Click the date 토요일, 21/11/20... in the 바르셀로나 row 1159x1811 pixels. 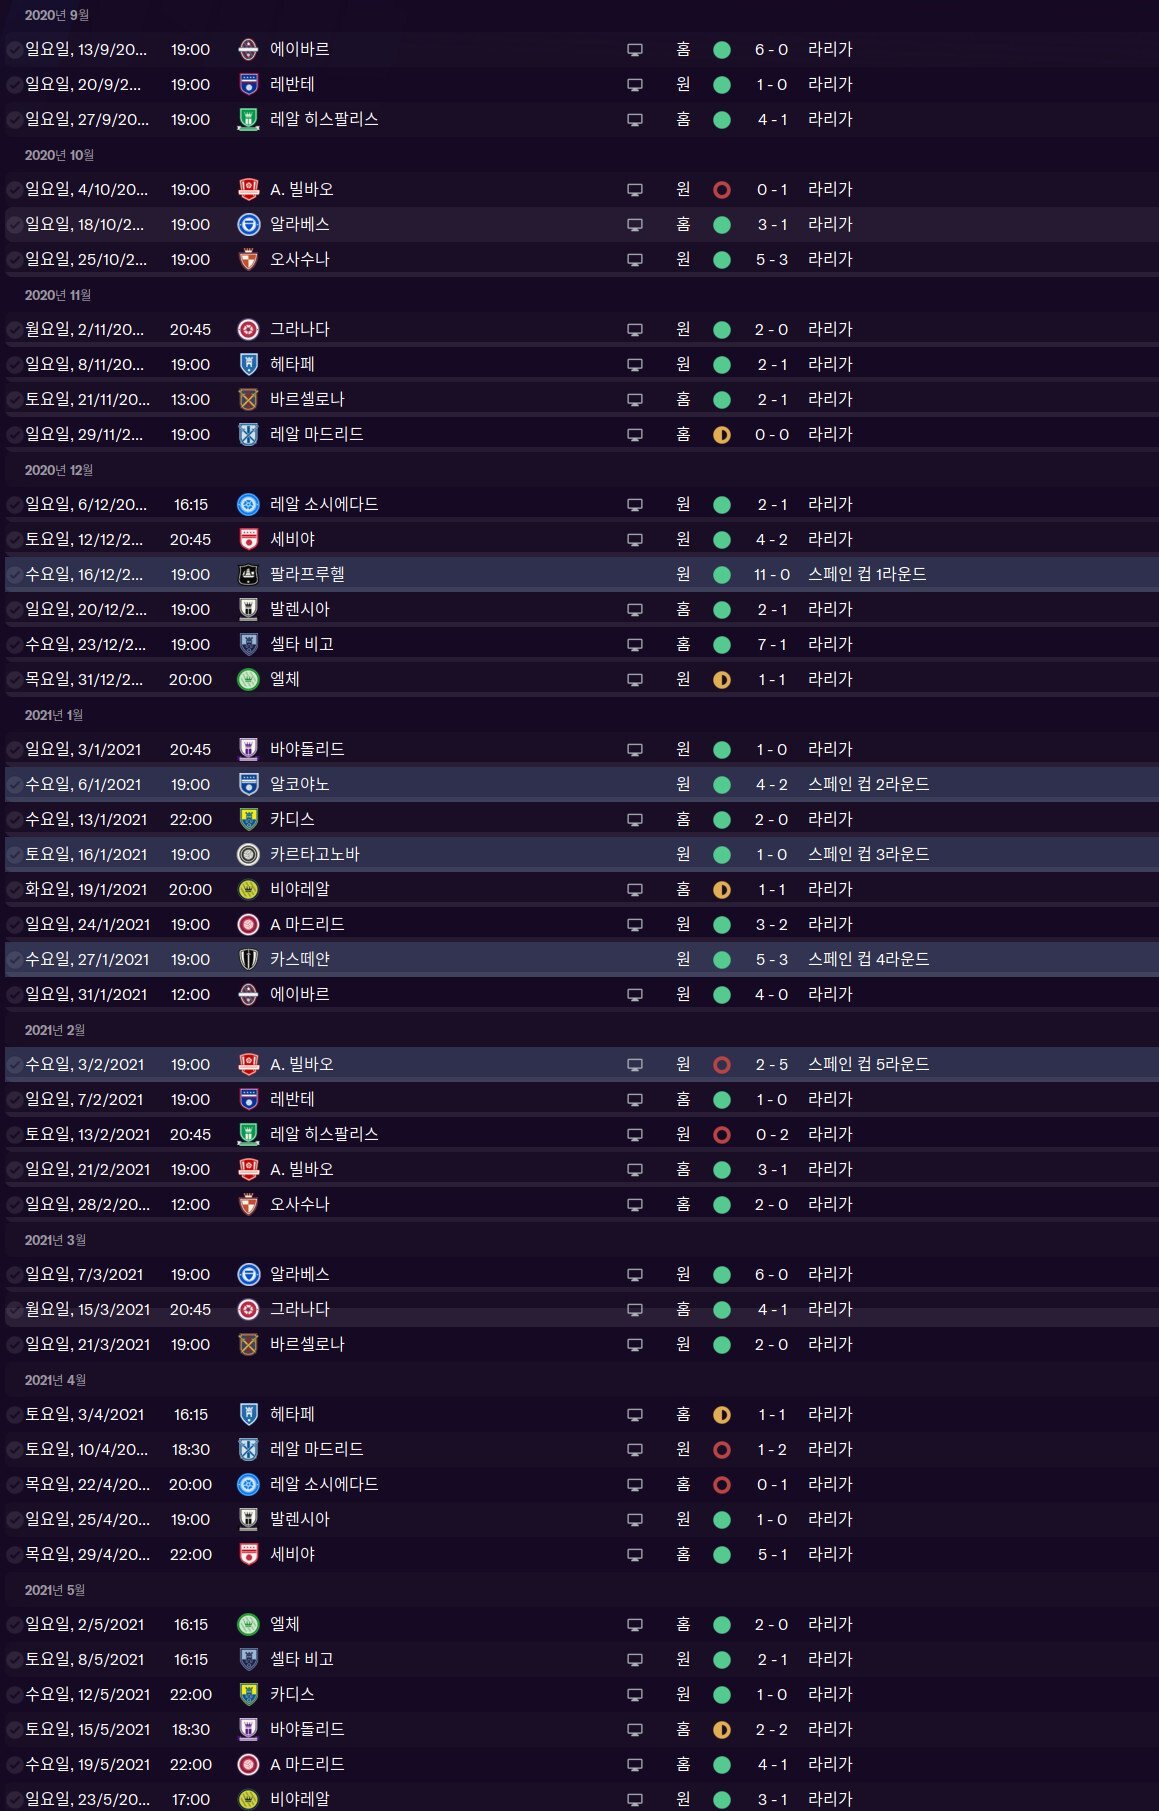pos(87,399)
